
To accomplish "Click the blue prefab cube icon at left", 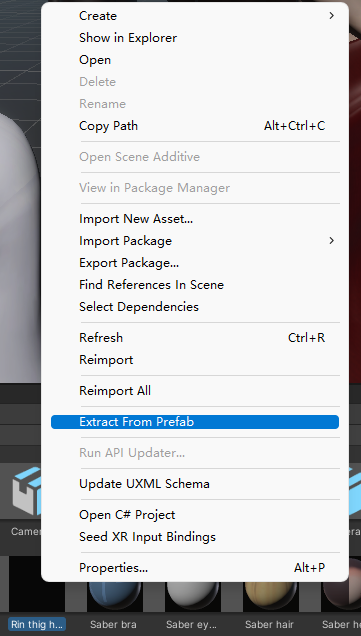I will click(x=27, y=492).
